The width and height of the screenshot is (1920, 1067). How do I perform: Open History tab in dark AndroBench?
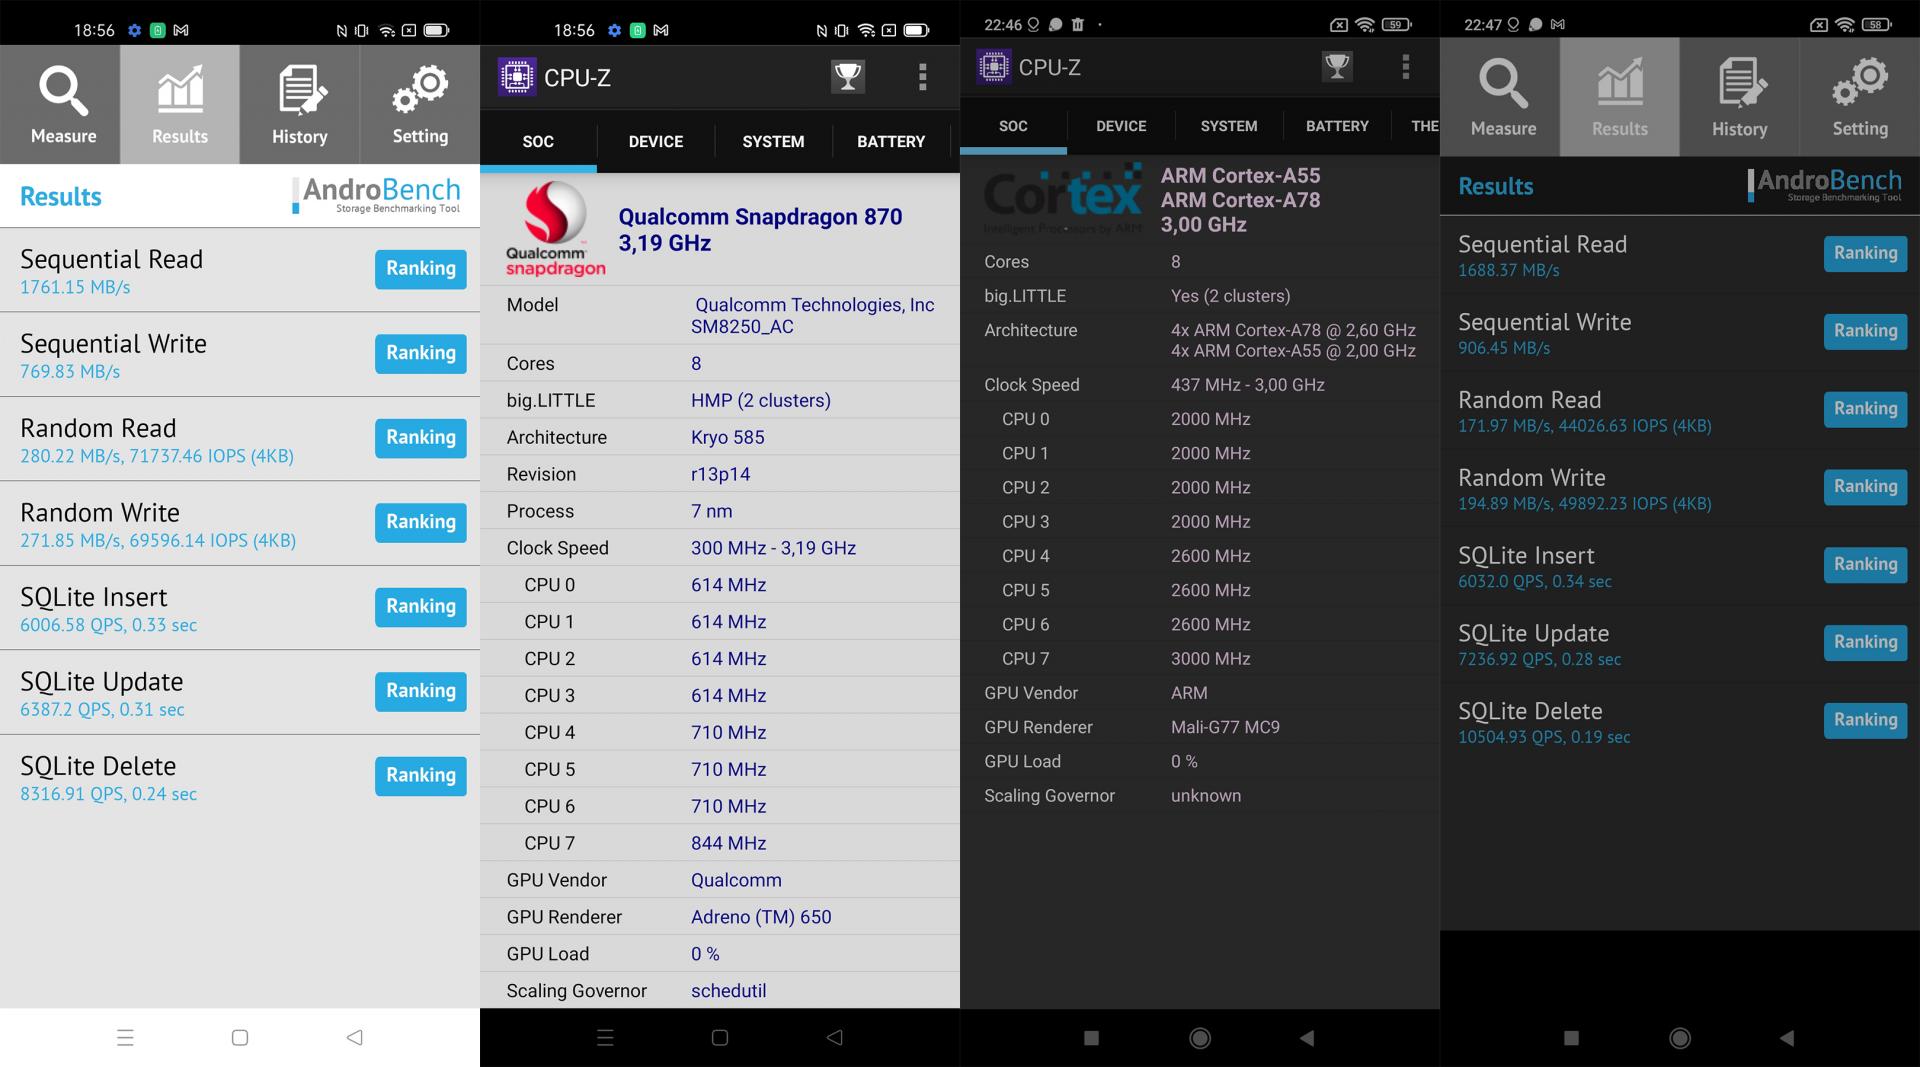pyautogui.click(x=1740, y=97)
